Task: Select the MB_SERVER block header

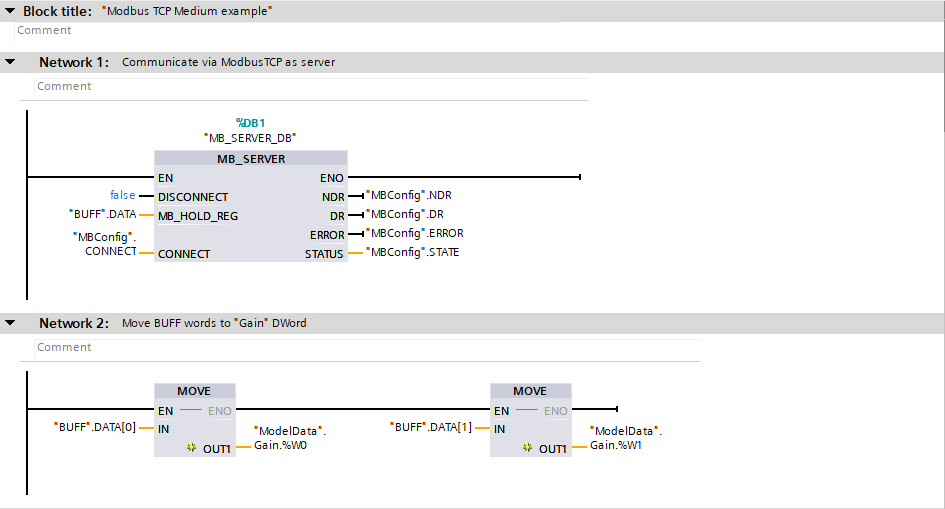Action: click(251, 158)
